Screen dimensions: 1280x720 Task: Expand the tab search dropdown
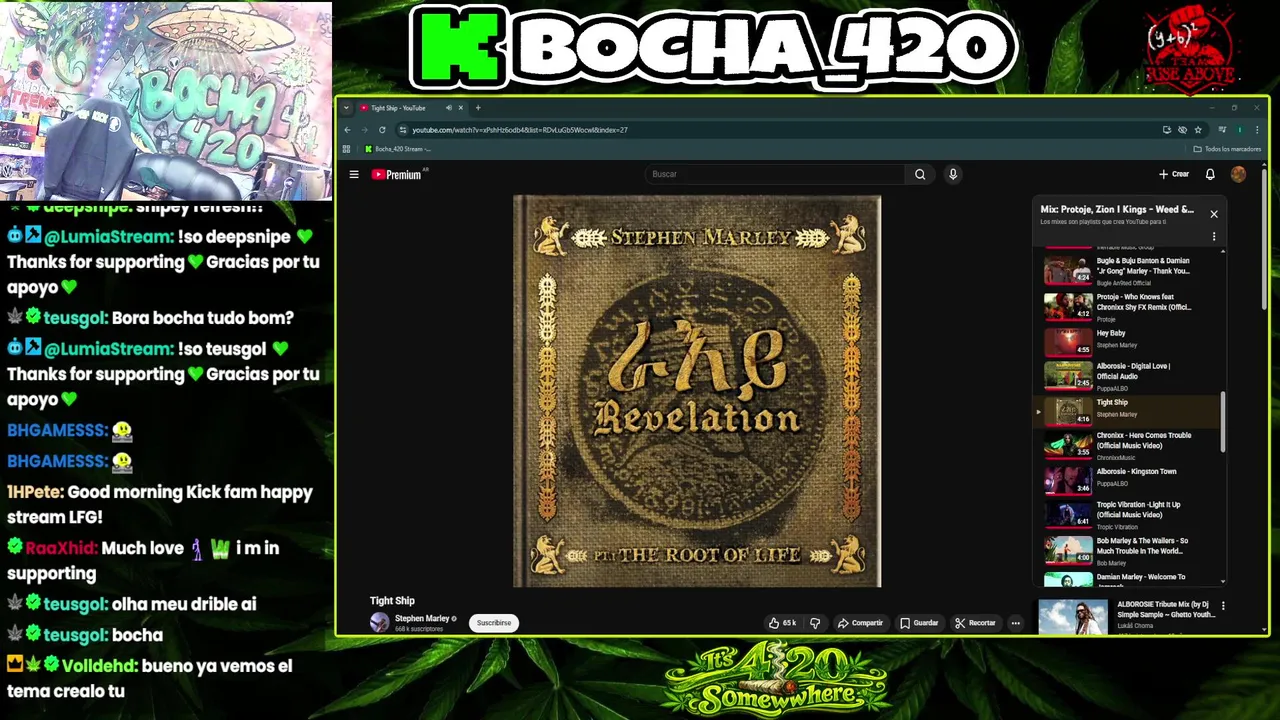346,108
